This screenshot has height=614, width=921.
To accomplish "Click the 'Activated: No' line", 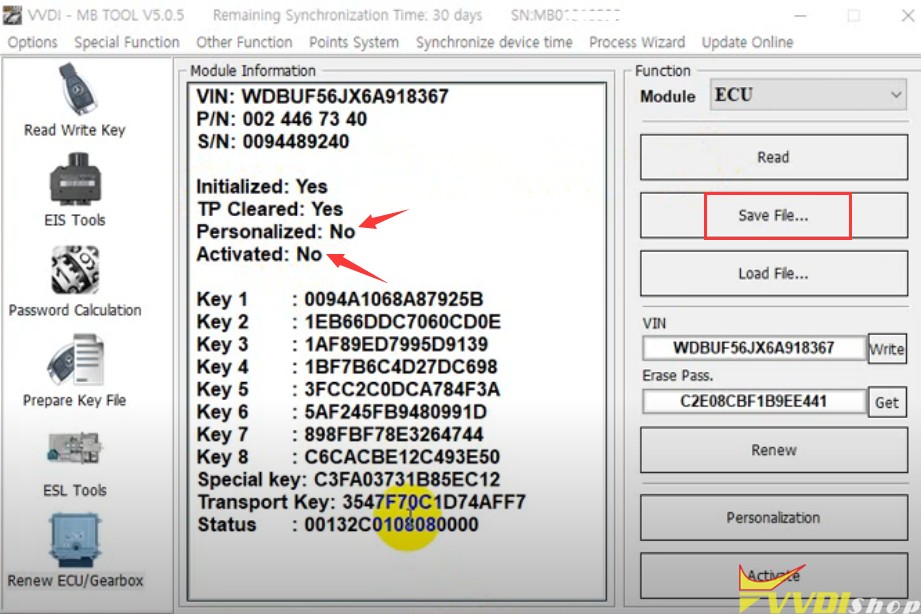I will [259, 254].
